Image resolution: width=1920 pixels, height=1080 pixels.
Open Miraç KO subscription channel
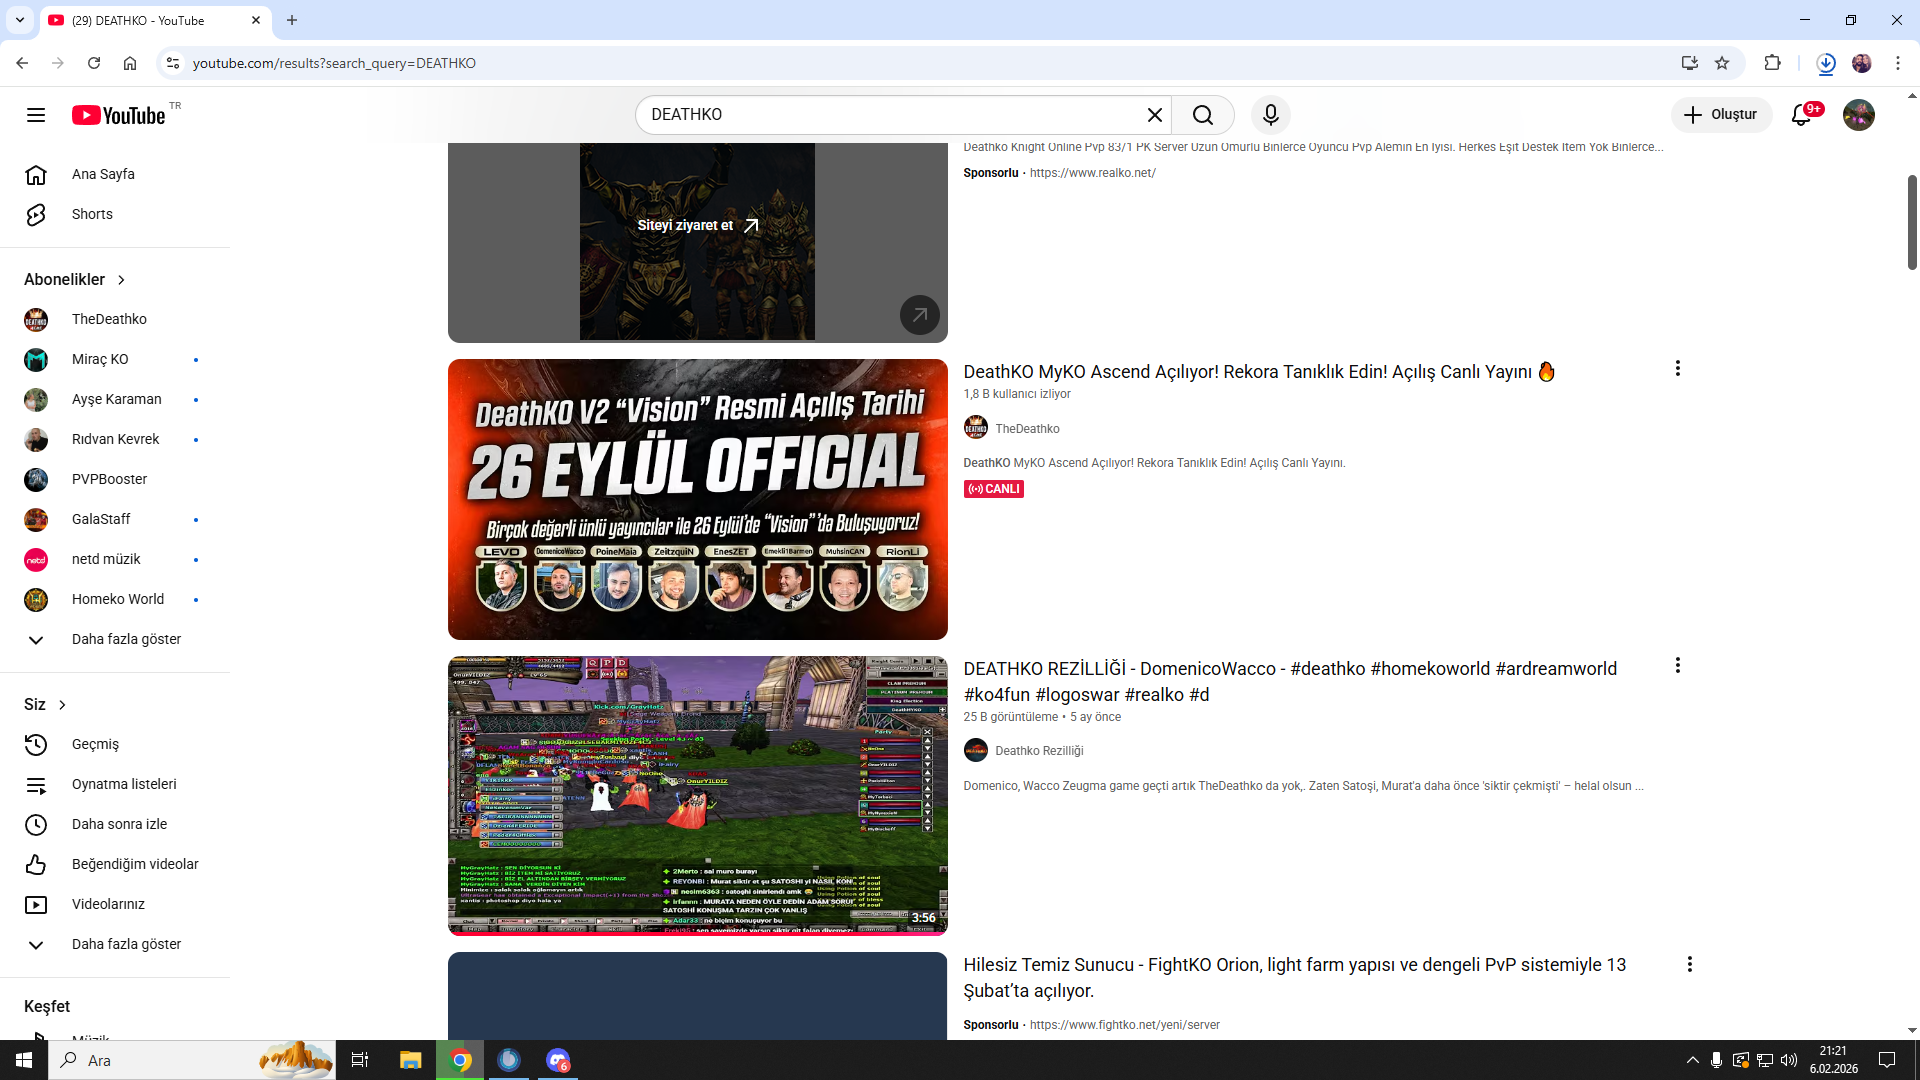[115, 359]
